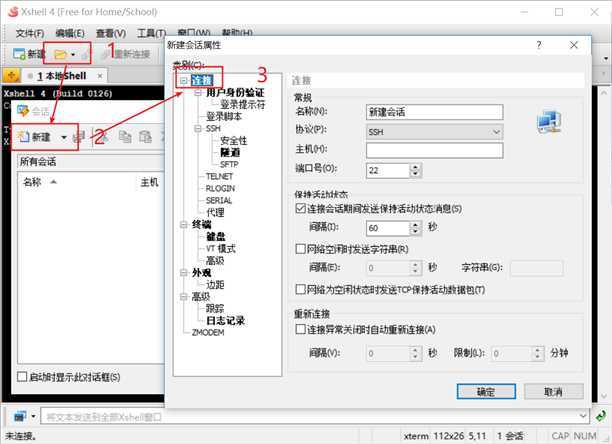
Task: Collapse the SSH tree node
Action: click(x=198, y=128)
